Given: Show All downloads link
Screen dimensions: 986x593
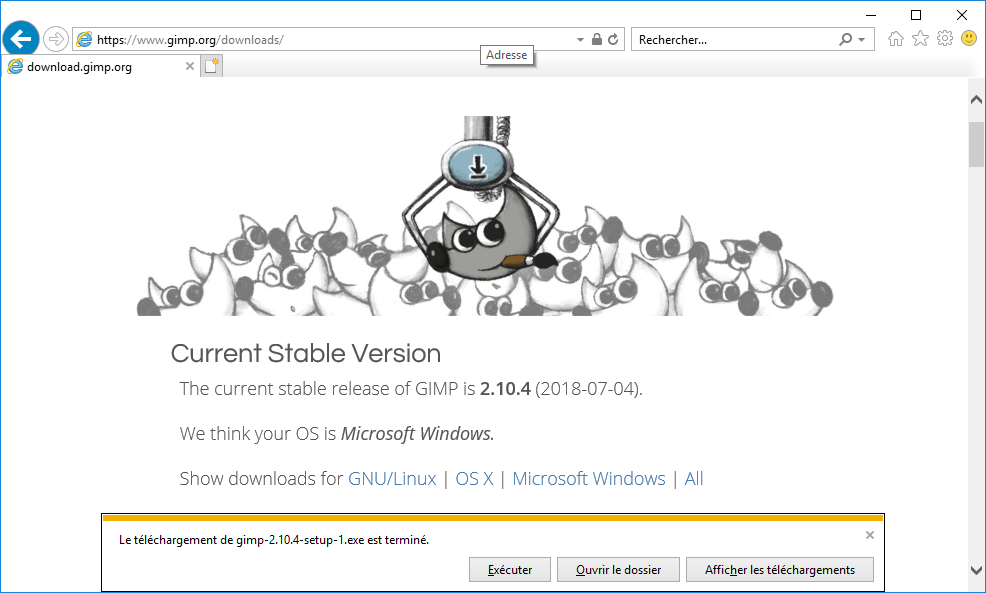Looking at the screenshot, I should tap(694, 479).
